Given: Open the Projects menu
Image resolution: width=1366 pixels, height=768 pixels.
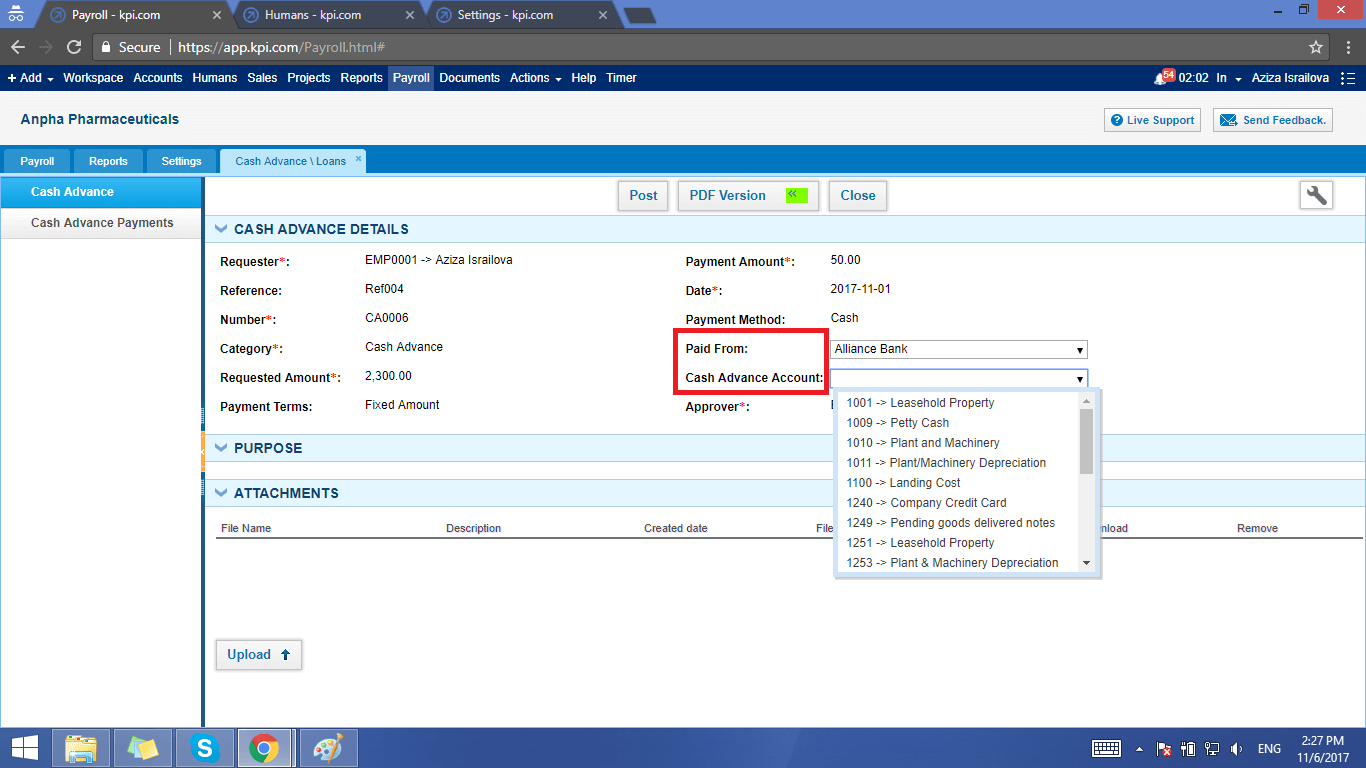Looking at the screenshot, I should [309, 78].
